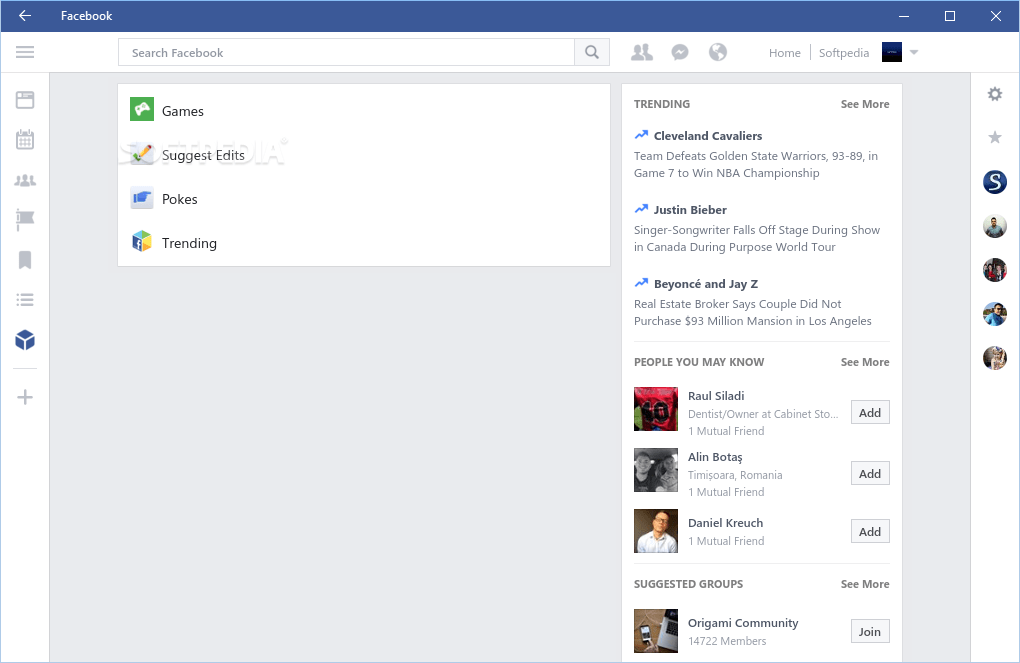This screenshot has height=663, width=1020.
Task: Click the plus icon in left sidebar
Action: (25, 397)
